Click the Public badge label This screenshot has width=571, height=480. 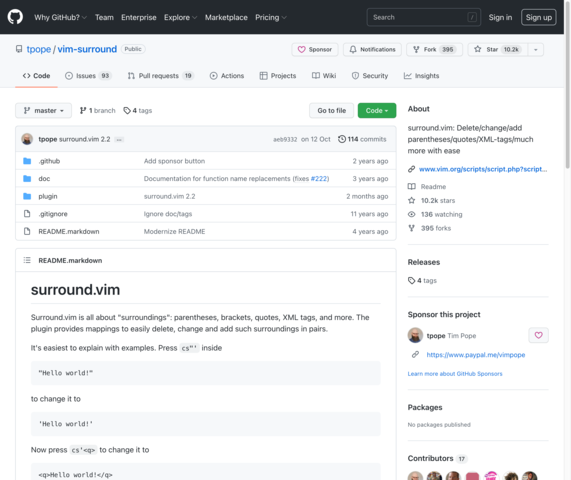click(133, 49)
